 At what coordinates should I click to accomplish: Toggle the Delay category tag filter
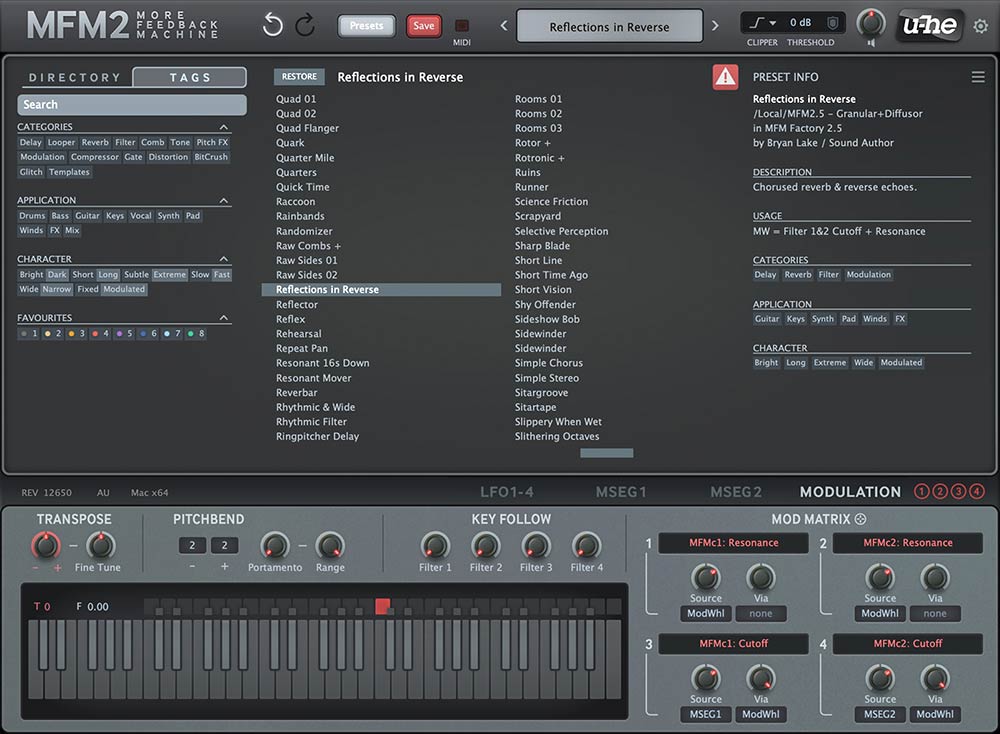click(x=30, y=142)
